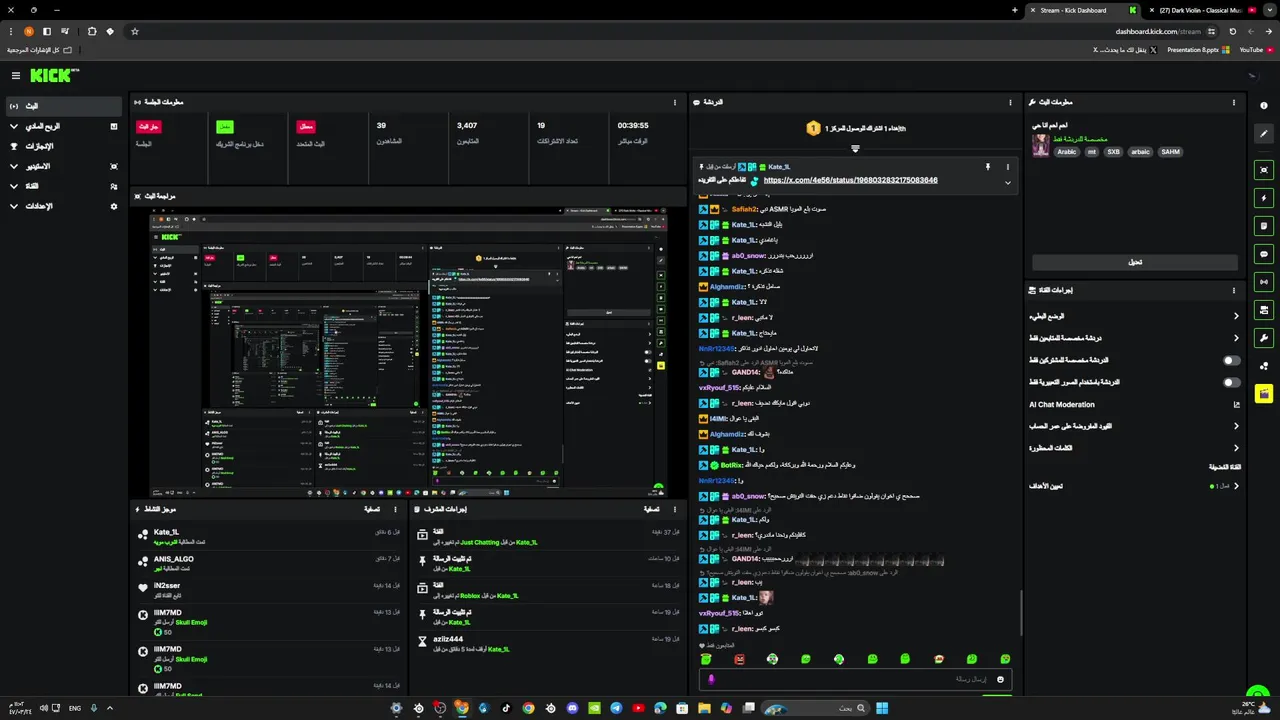Open the الإنجازات sidebar item

[62, 146]
